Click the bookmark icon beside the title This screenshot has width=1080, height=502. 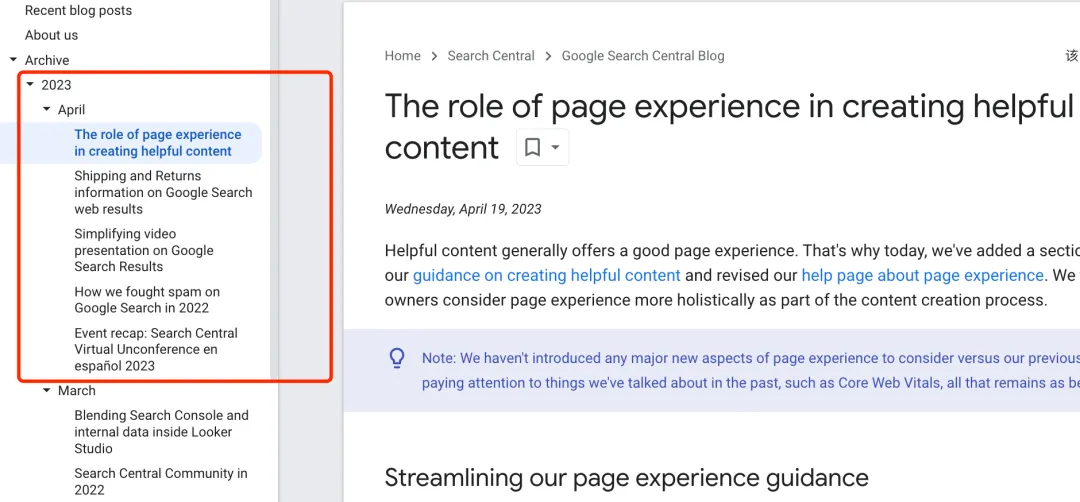tap(533, 148)
